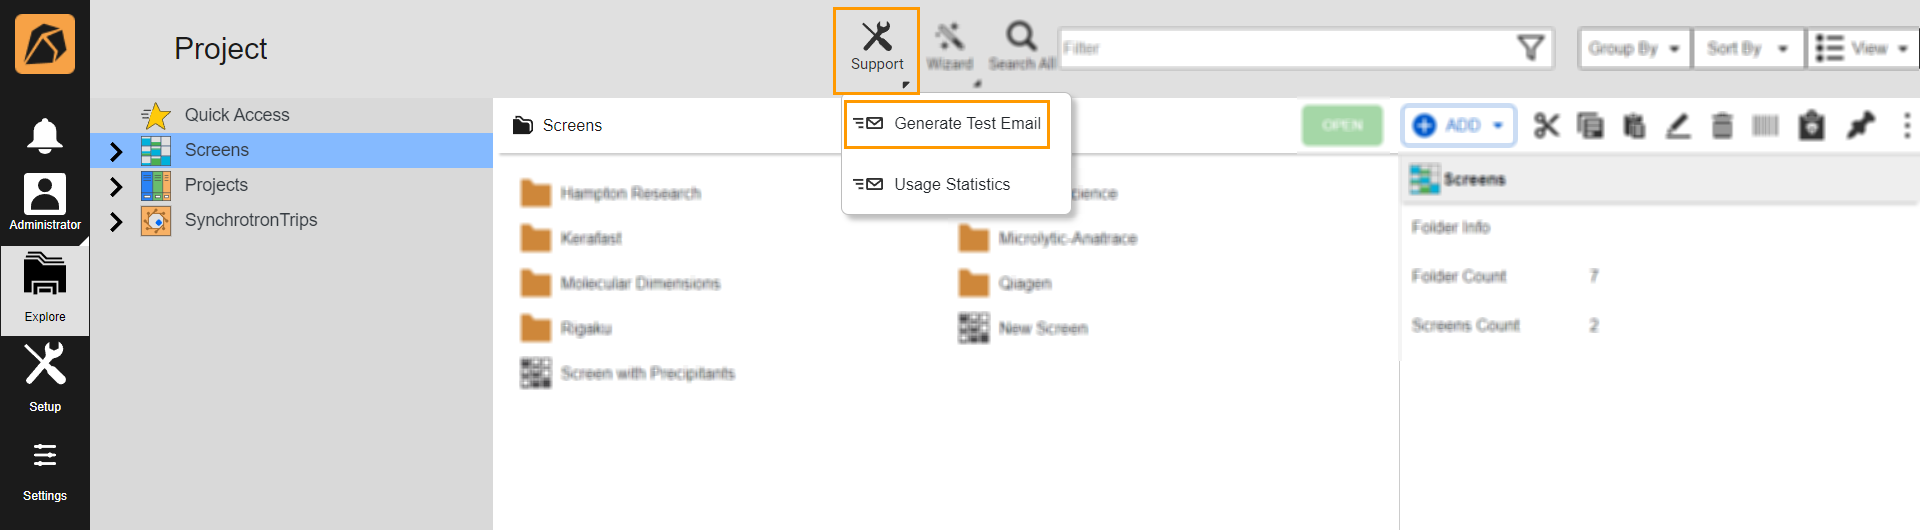
Task: Select Usage Statistics menu item
Action: [951, 184]
